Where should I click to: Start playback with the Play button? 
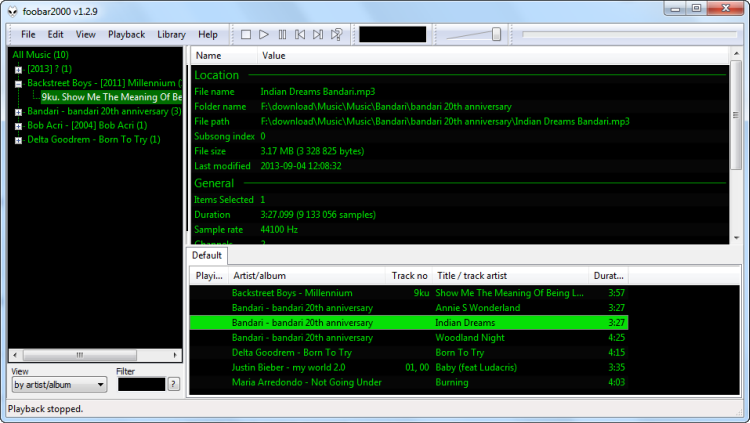pyautogui.click(x=264, y=34)
